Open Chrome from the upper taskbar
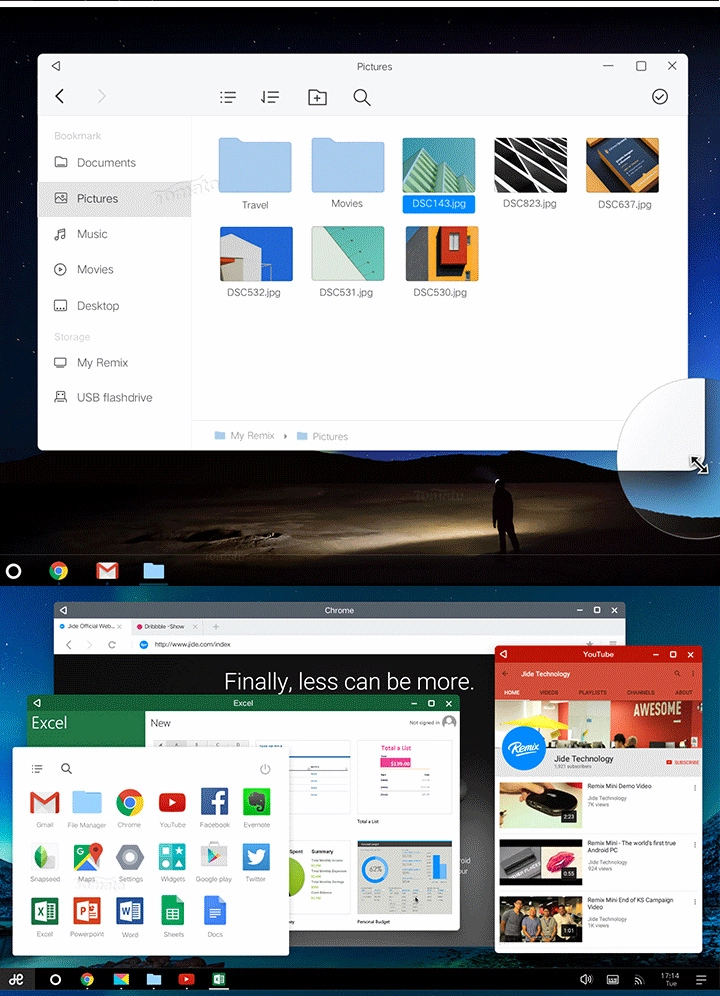Screen dimensions: 720x996 tap(58, 571)
